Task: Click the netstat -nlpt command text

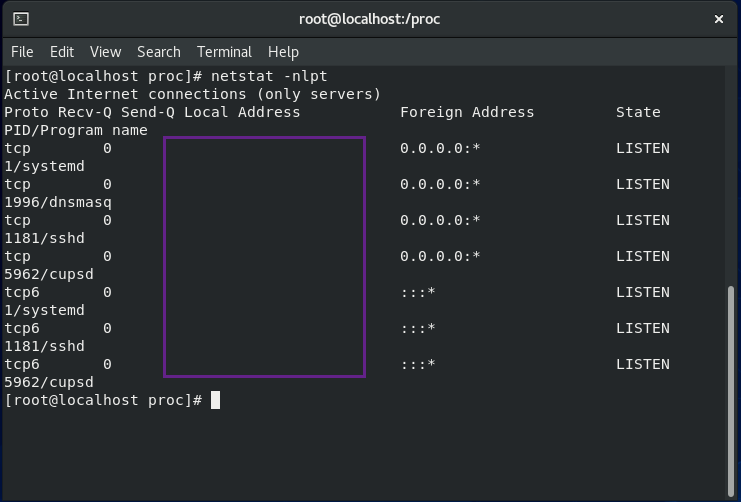Action: point(269,76)
